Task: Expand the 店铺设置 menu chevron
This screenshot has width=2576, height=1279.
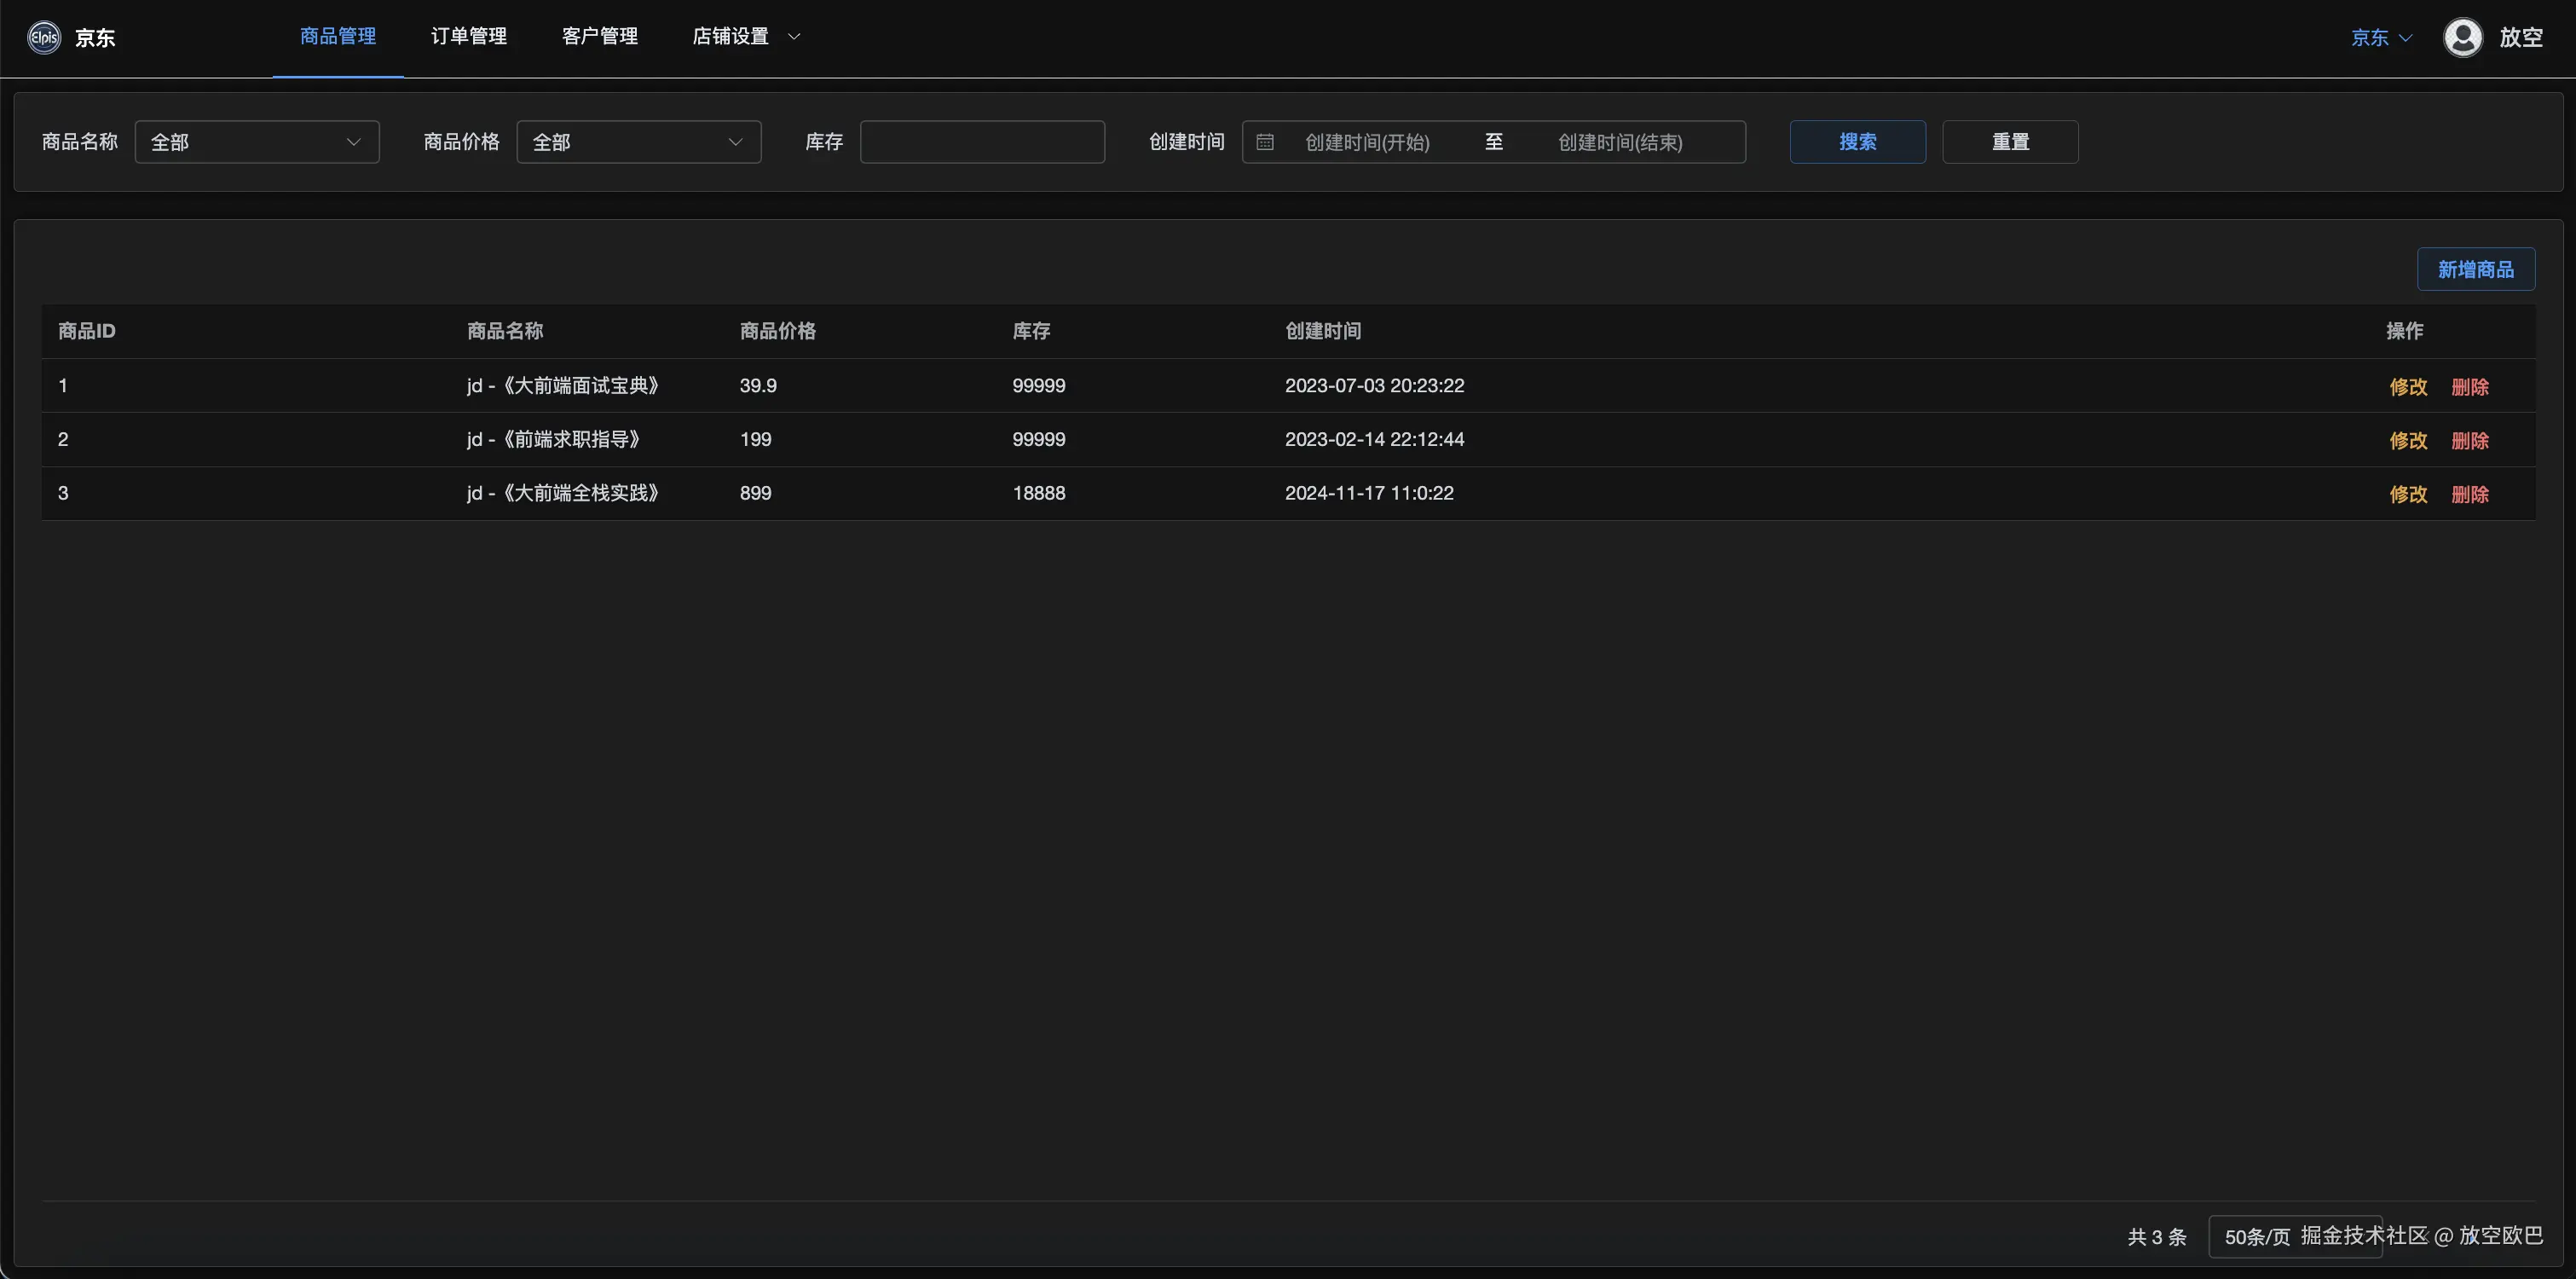Action: click(794, 37)
